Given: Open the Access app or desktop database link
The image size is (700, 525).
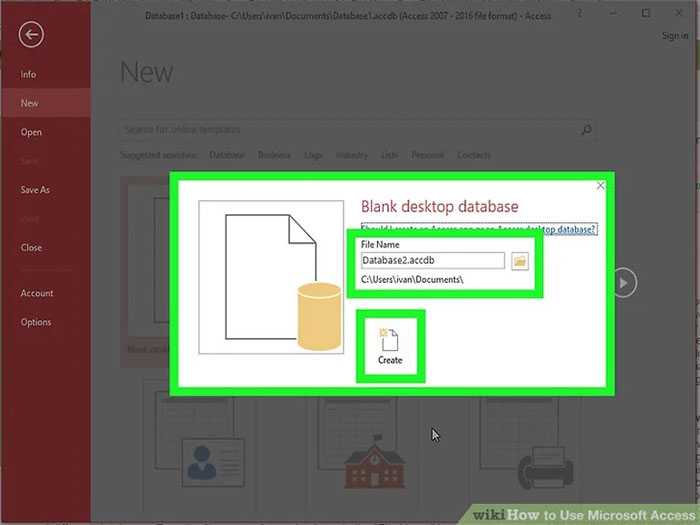Looking at the screenshot, I should point(479,229).
